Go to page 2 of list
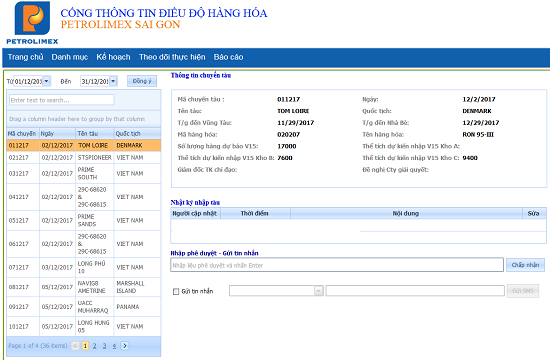This screenshot has height=360, width=550. [x=95, y=346]
